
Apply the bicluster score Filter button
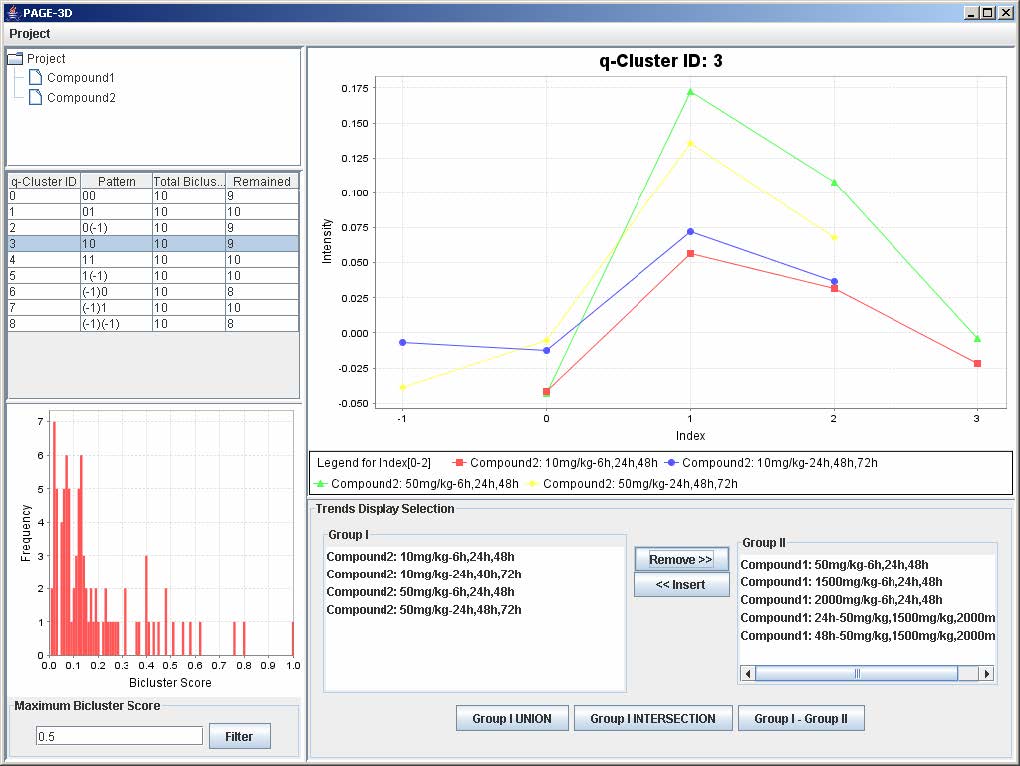click(x=239, y=737)
